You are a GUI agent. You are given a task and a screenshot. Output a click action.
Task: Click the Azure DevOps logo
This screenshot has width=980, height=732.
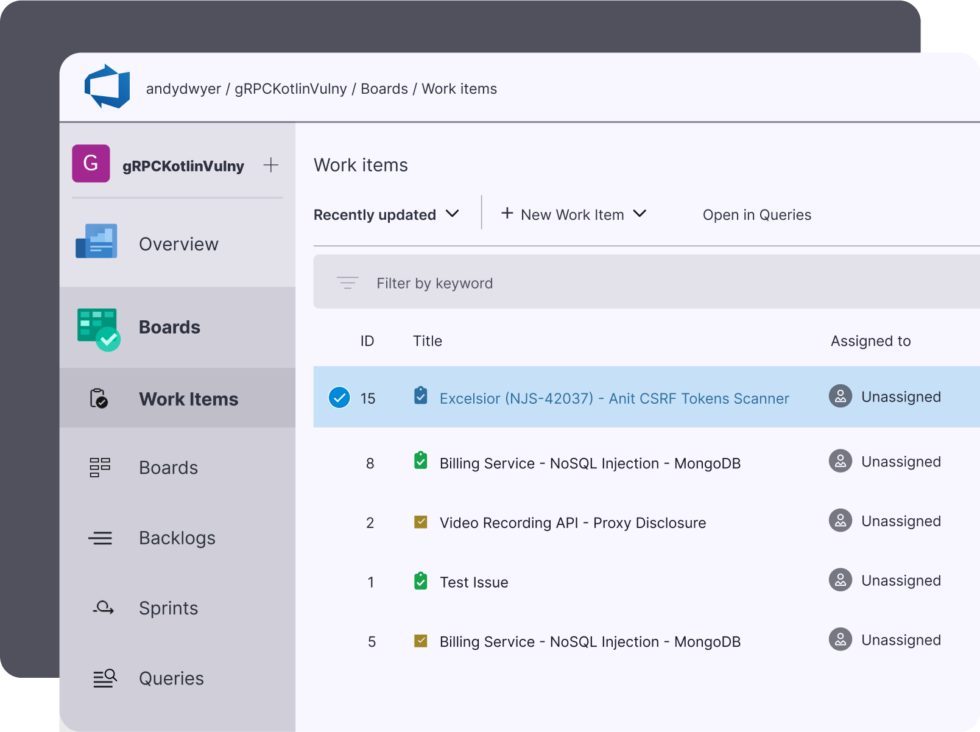(109, 87)
